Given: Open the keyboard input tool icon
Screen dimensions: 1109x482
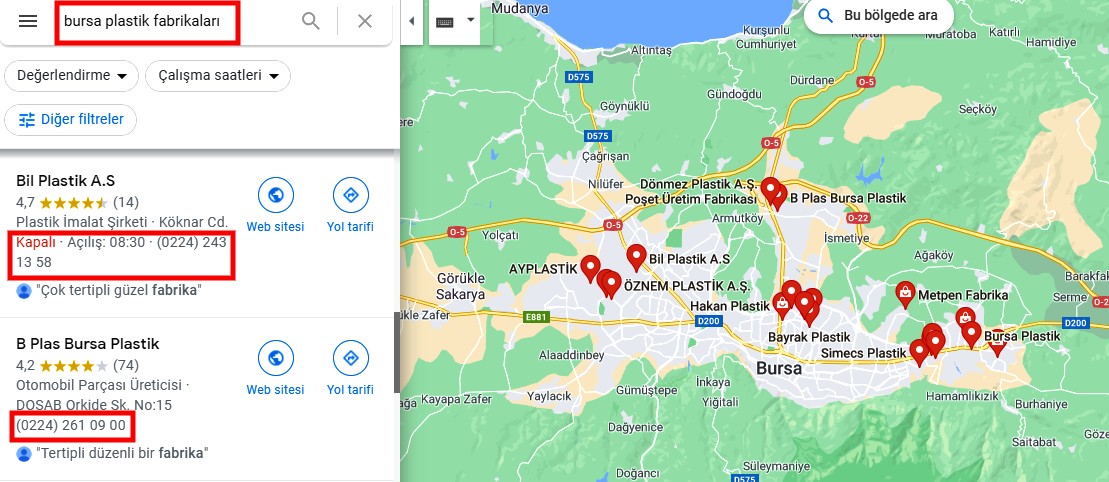Looking at the screenshot, I should (x=444, y=22).
